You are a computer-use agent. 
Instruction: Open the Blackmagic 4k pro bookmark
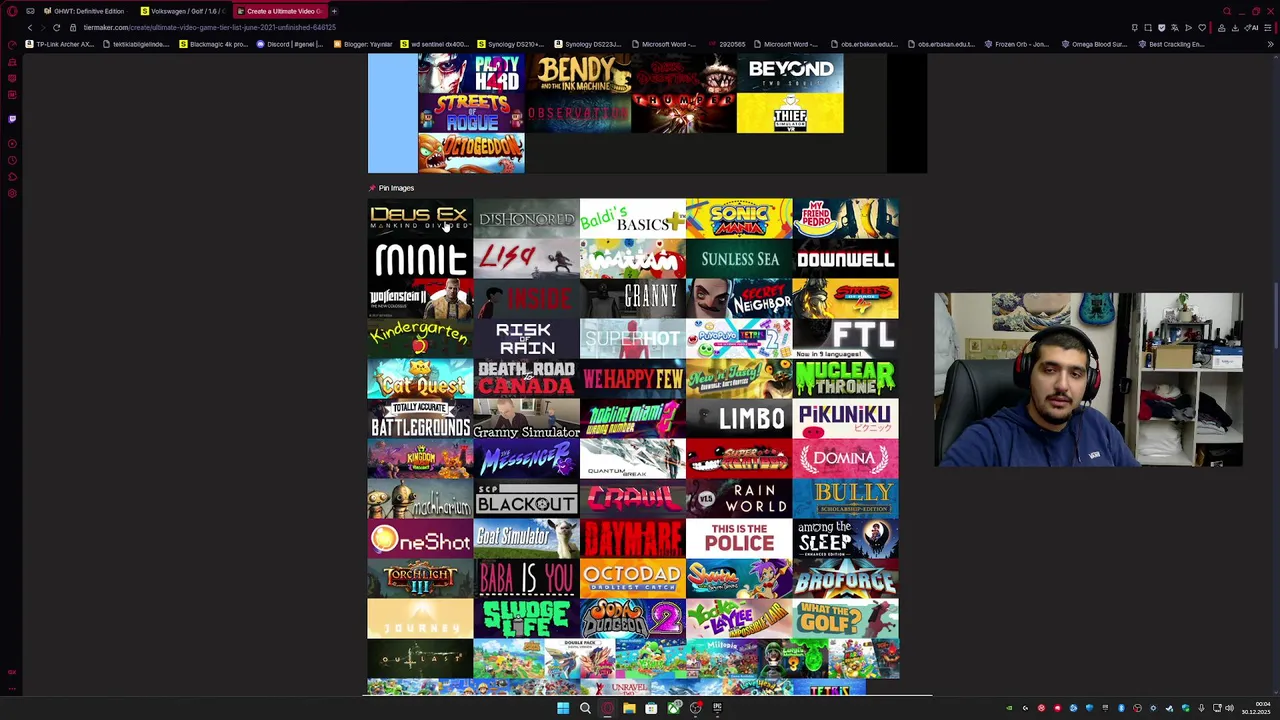coord(213,44)
